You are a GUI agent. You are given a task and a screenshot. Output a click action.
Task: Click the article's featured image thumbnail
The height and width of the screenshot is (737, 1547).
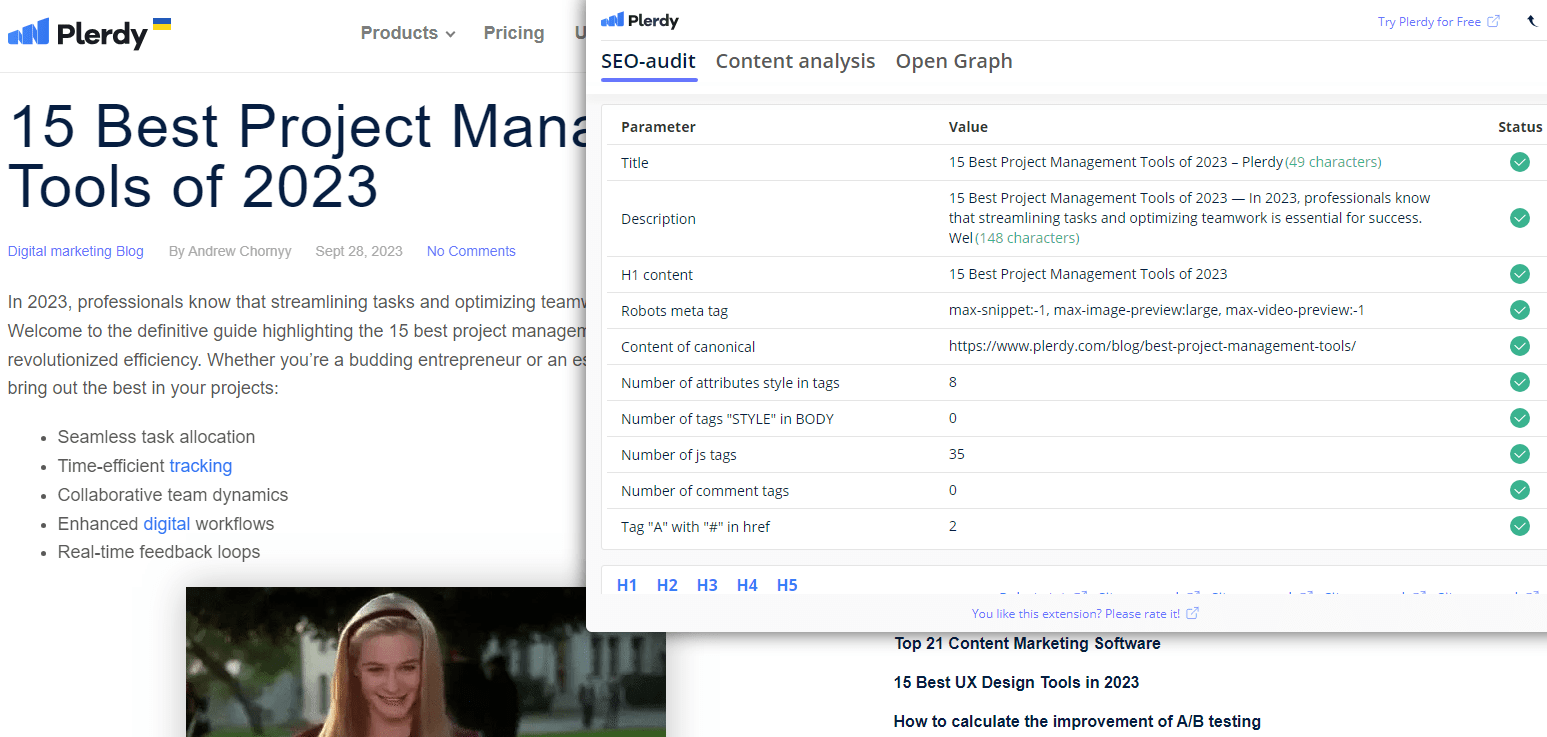[425, 662]
